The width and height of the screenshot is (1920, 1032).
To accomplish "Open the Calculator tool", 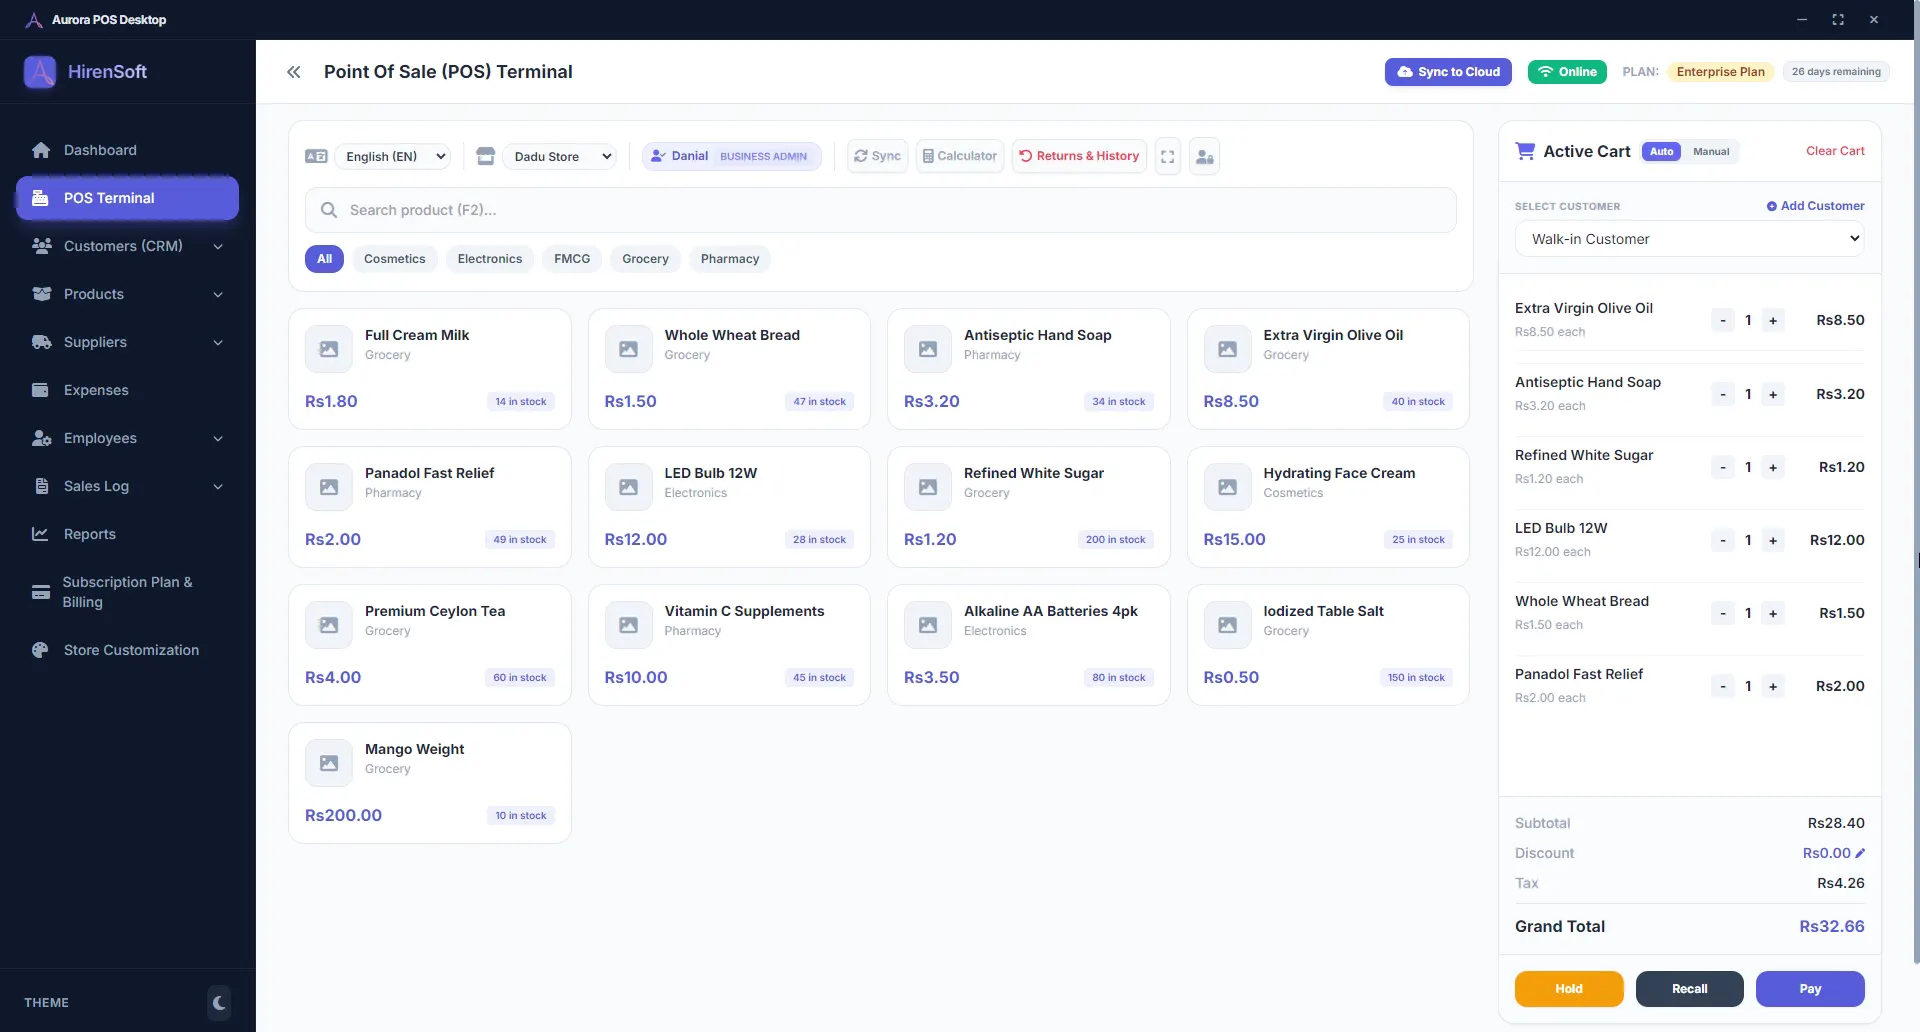I will tap(960, 156).
